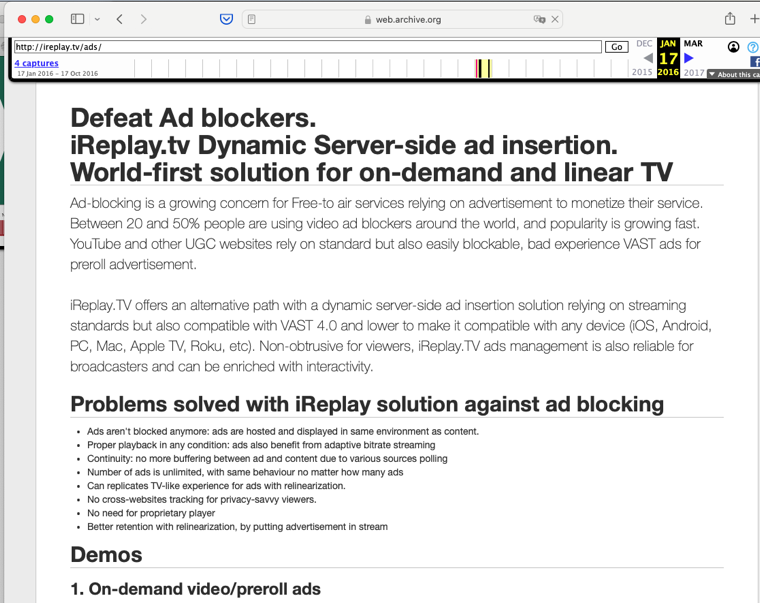Go forward with the forward arrow

143,19
